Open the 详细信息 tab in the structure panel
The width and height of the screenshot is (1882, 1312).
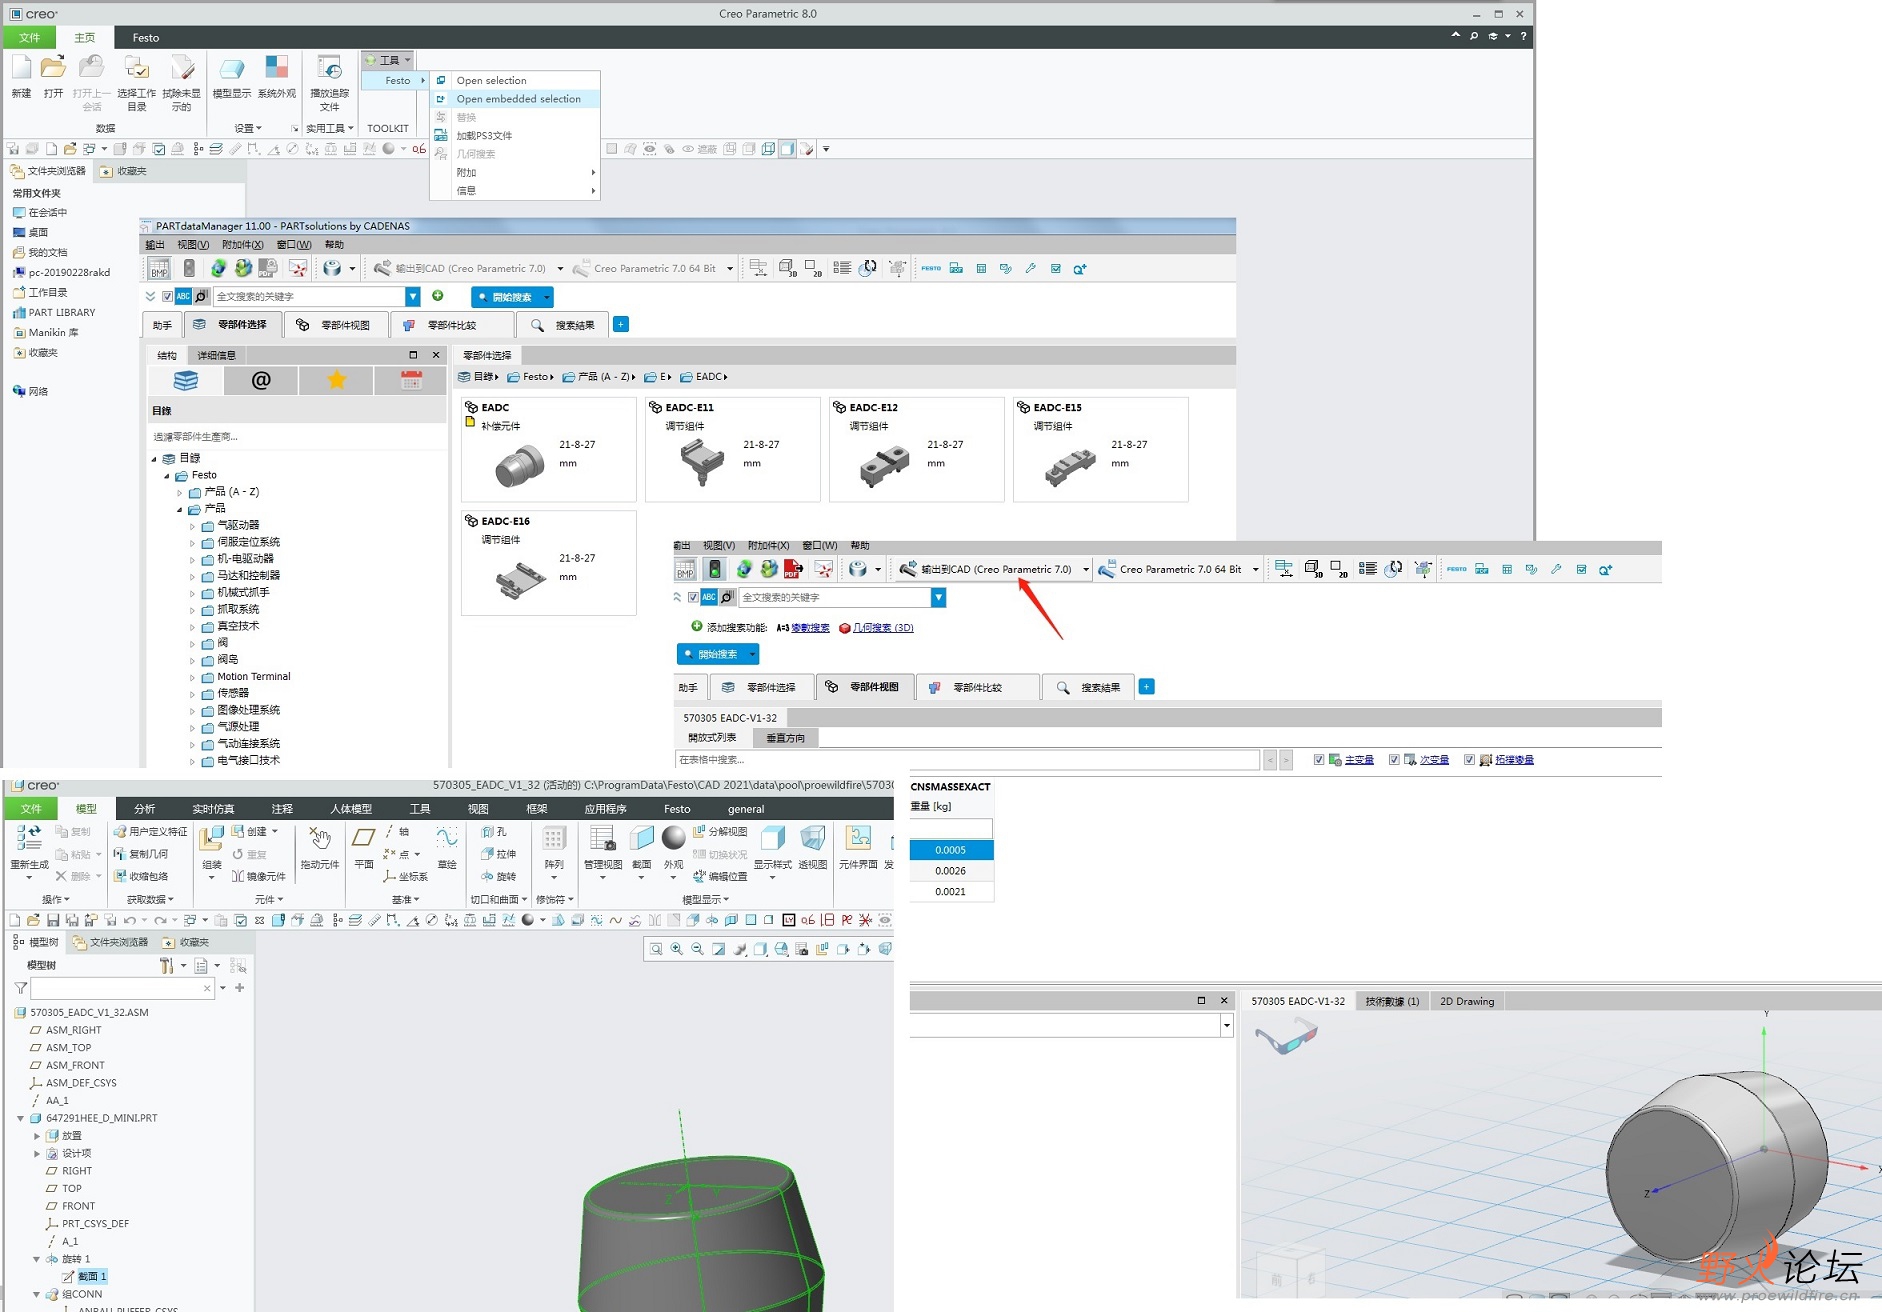click(216, 355)
